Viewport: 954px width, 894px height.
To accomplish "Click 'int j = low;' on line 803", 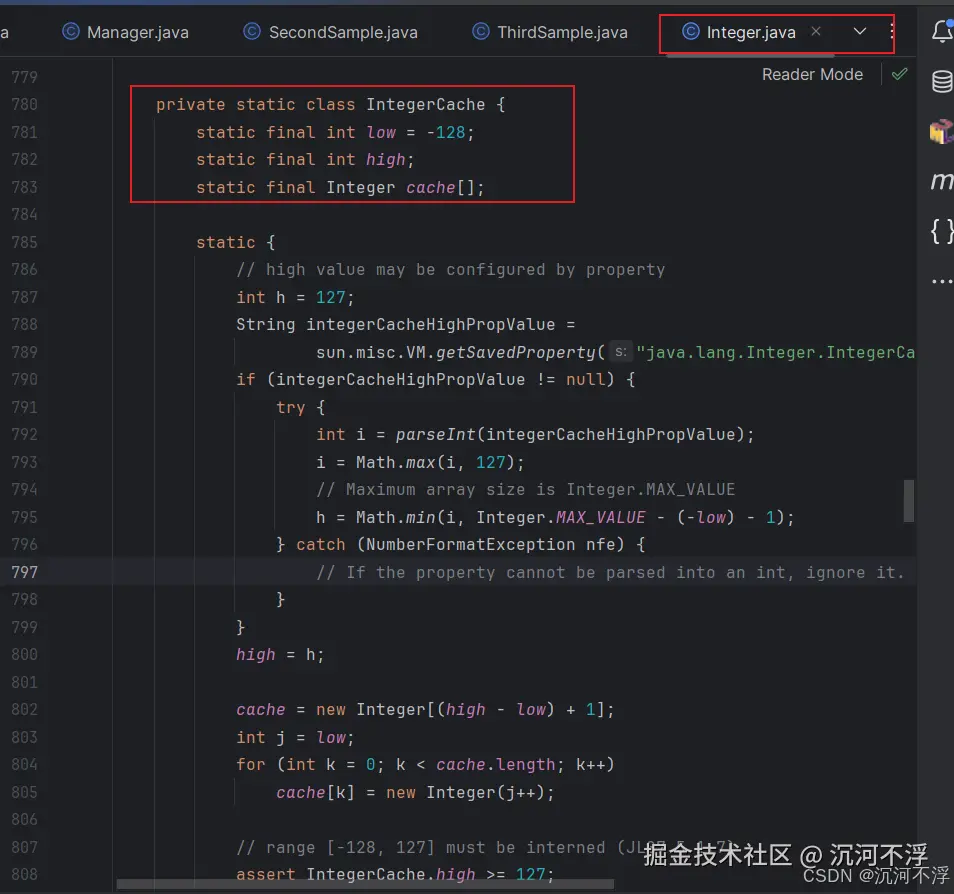I will point(295,738).
